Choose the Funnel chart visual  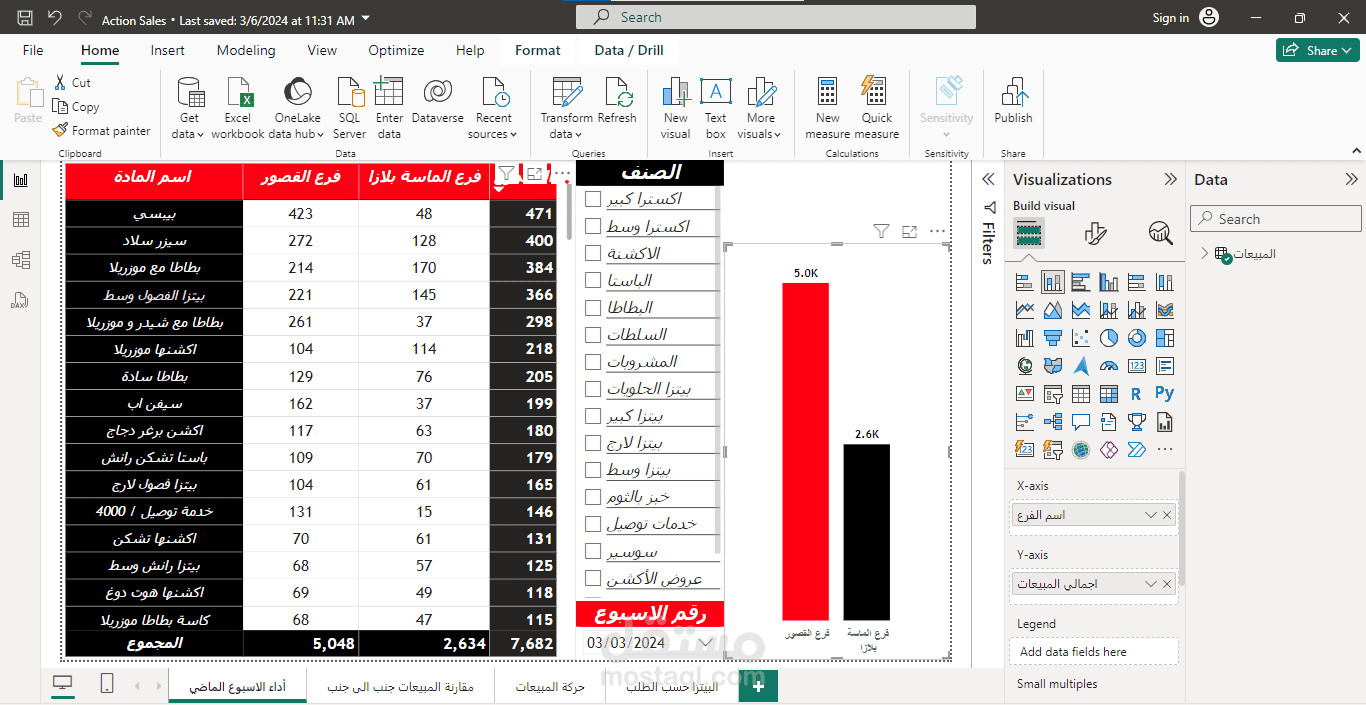(x=1052, y=338)
